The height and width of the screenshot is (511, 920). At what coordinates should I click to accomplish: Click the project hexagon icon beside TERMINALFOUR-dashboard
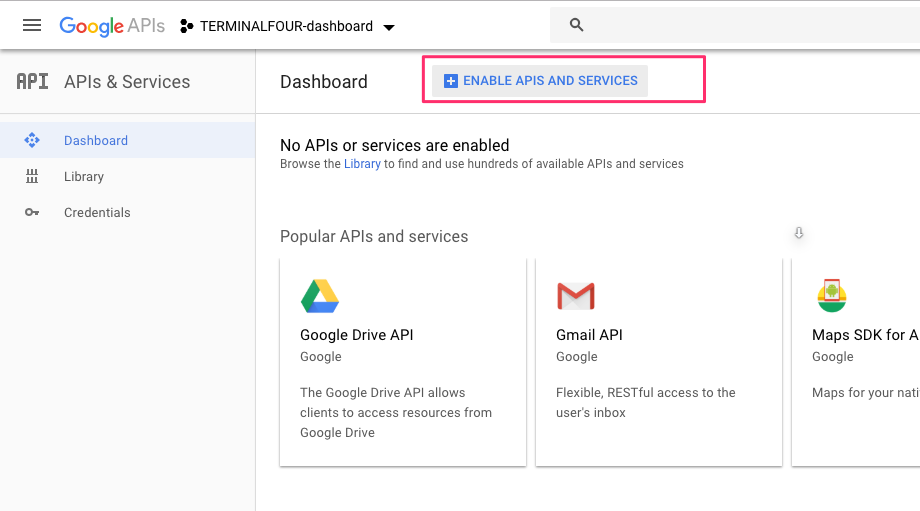(x=187, y=26)
